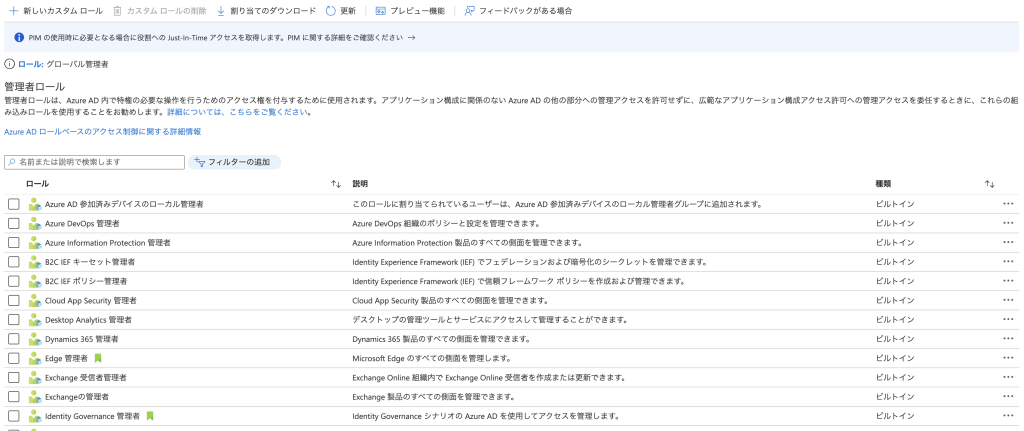Viewport: 1024px width, 431px height.
Task: Check the B2C IEF キーセット管理者 row
Action: point(14,263)
